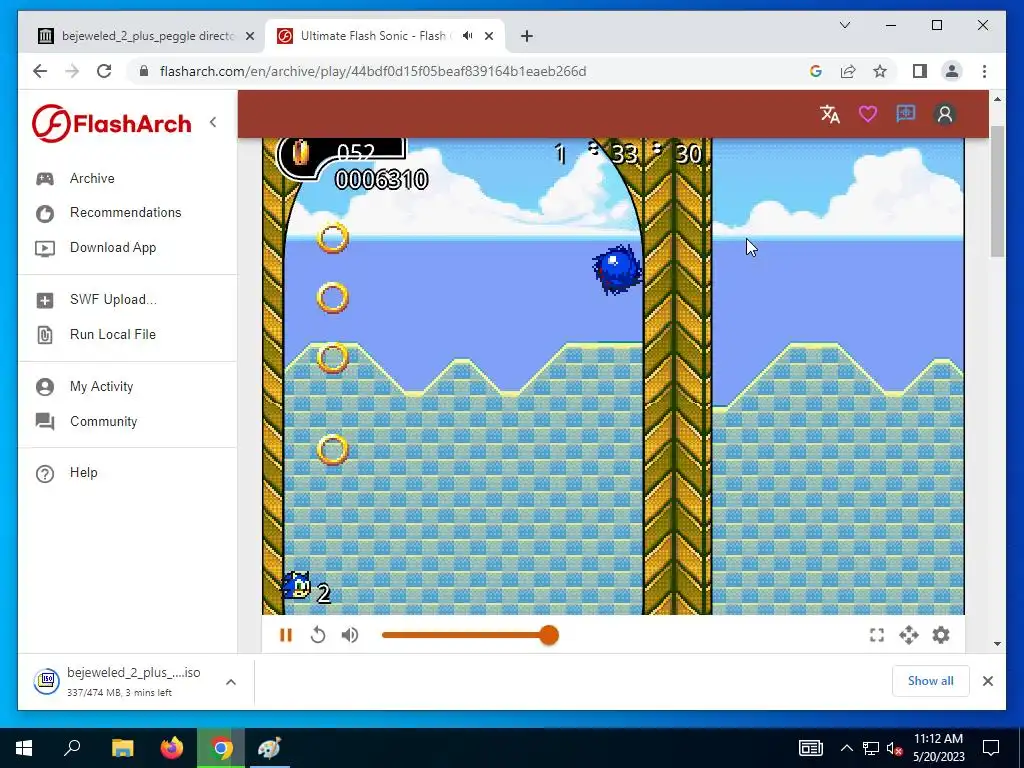Viewport: 1024px width, 768px height.
Task: View site info with the lock icon
Action: coord(144,71)
